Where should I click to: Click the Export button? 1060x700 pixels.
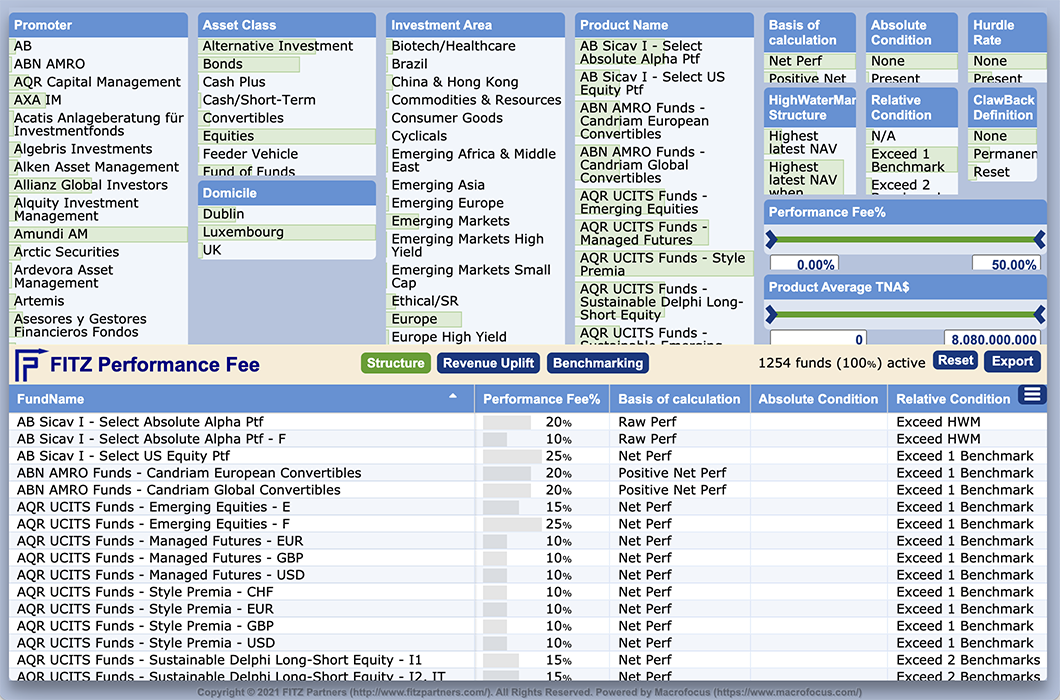[x=1012, y=361]
